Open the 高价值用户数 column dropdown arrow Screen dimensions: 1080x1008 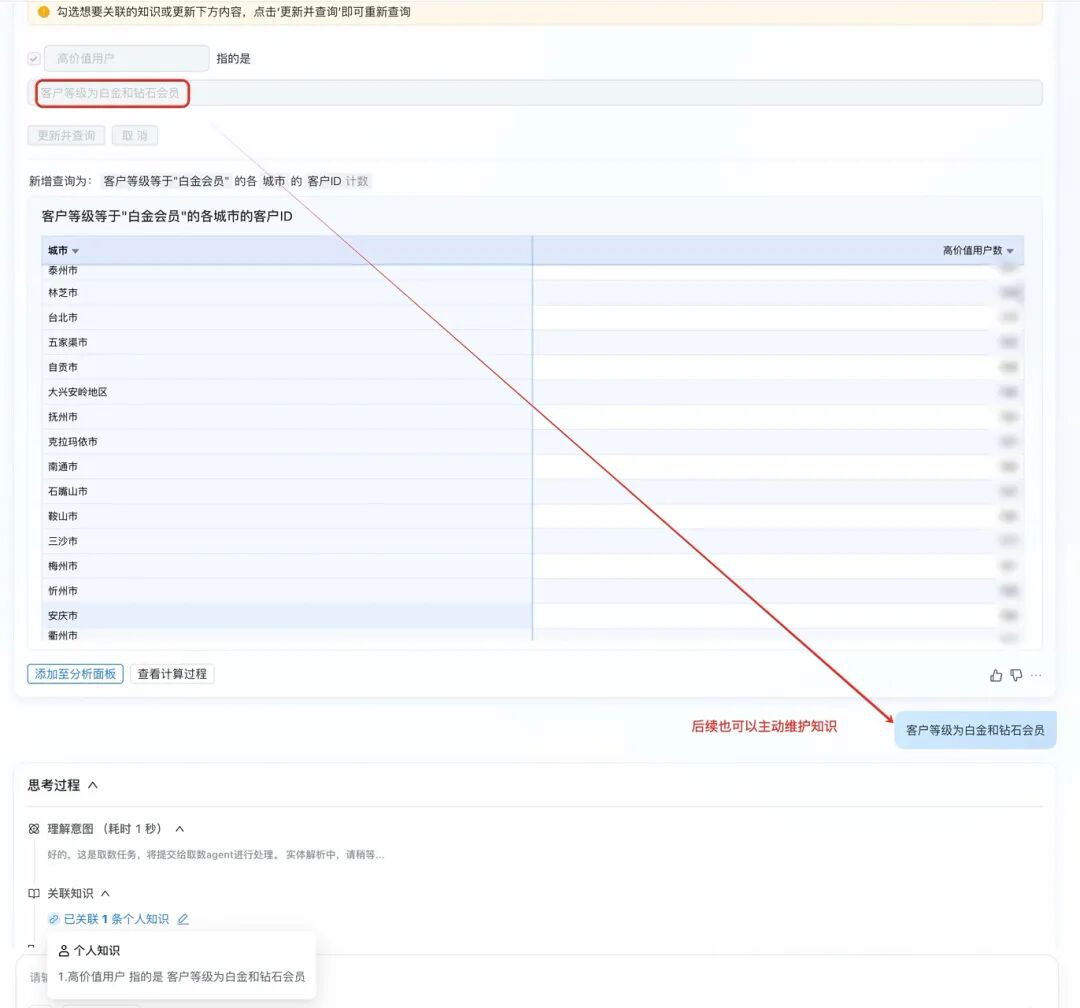pyautogui.click(x=1010, y=251)
